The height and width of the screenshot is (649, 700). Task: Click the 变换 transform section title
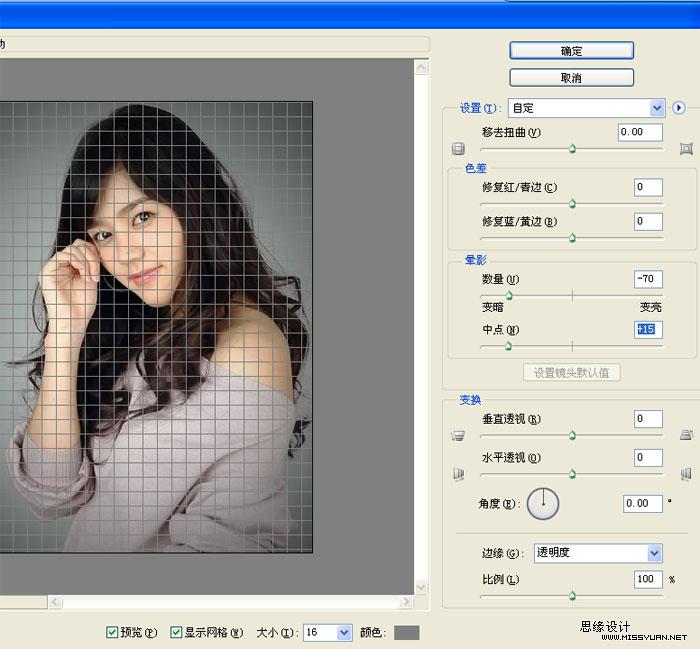(x=470, y=400)
